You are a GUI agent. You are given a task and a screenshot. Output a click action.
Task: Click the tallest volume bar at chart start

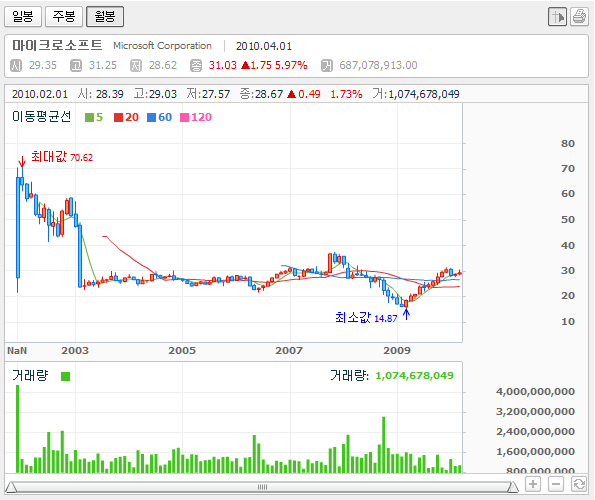pyautogui.click(x=17, y=429)
